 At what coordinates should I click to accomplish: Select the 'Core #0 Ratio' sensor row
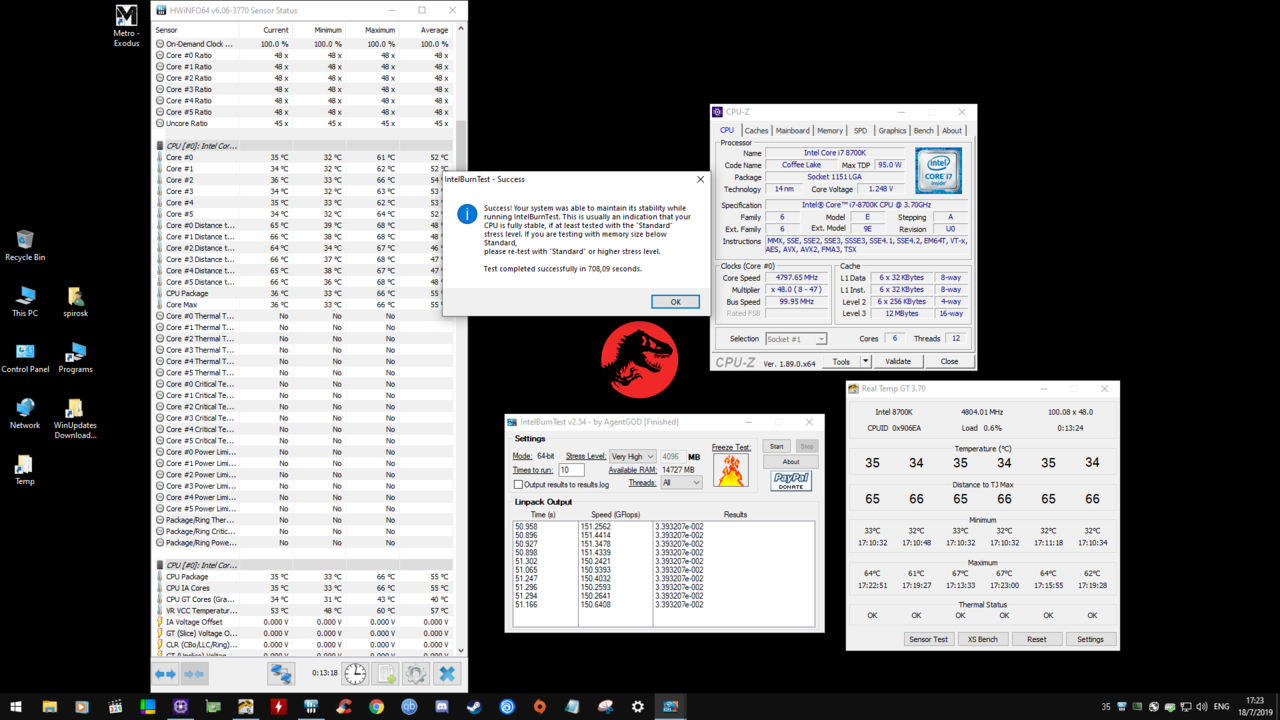(x=303, y=55)
